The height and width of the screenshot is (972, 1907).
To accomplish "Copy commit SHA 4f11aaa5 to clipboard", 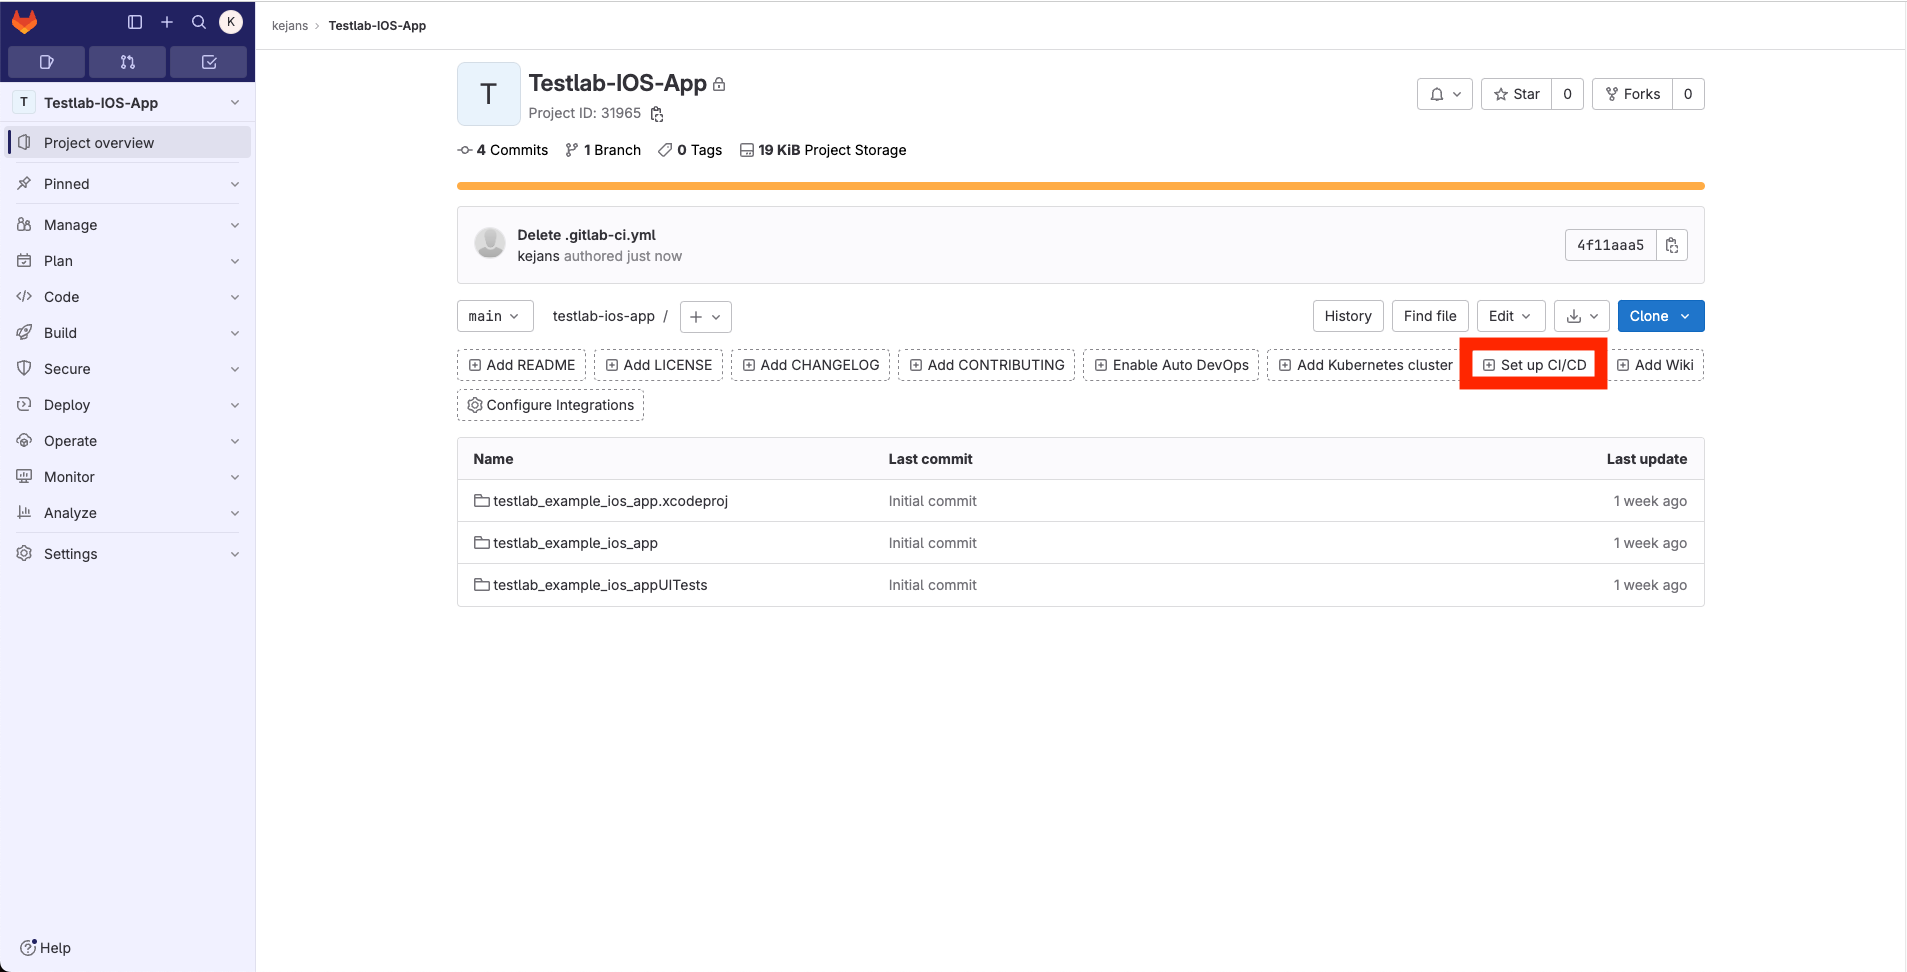I will pyautogui.click(x=1672, y=245).
